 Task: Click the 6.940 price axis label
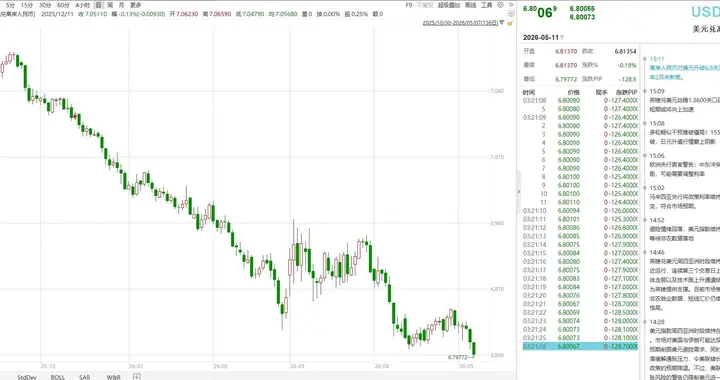[497, 223]
